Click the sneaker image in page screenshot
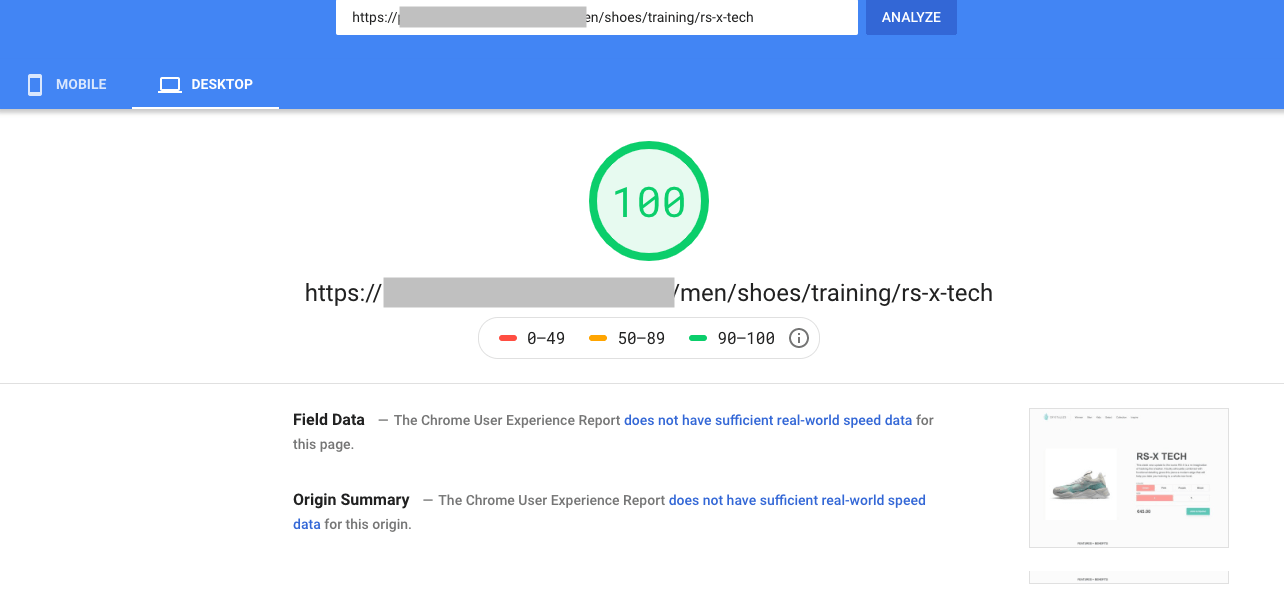Image resolution: width=1284 pixels, height=607 pixels. click(x=1081, y=486)
